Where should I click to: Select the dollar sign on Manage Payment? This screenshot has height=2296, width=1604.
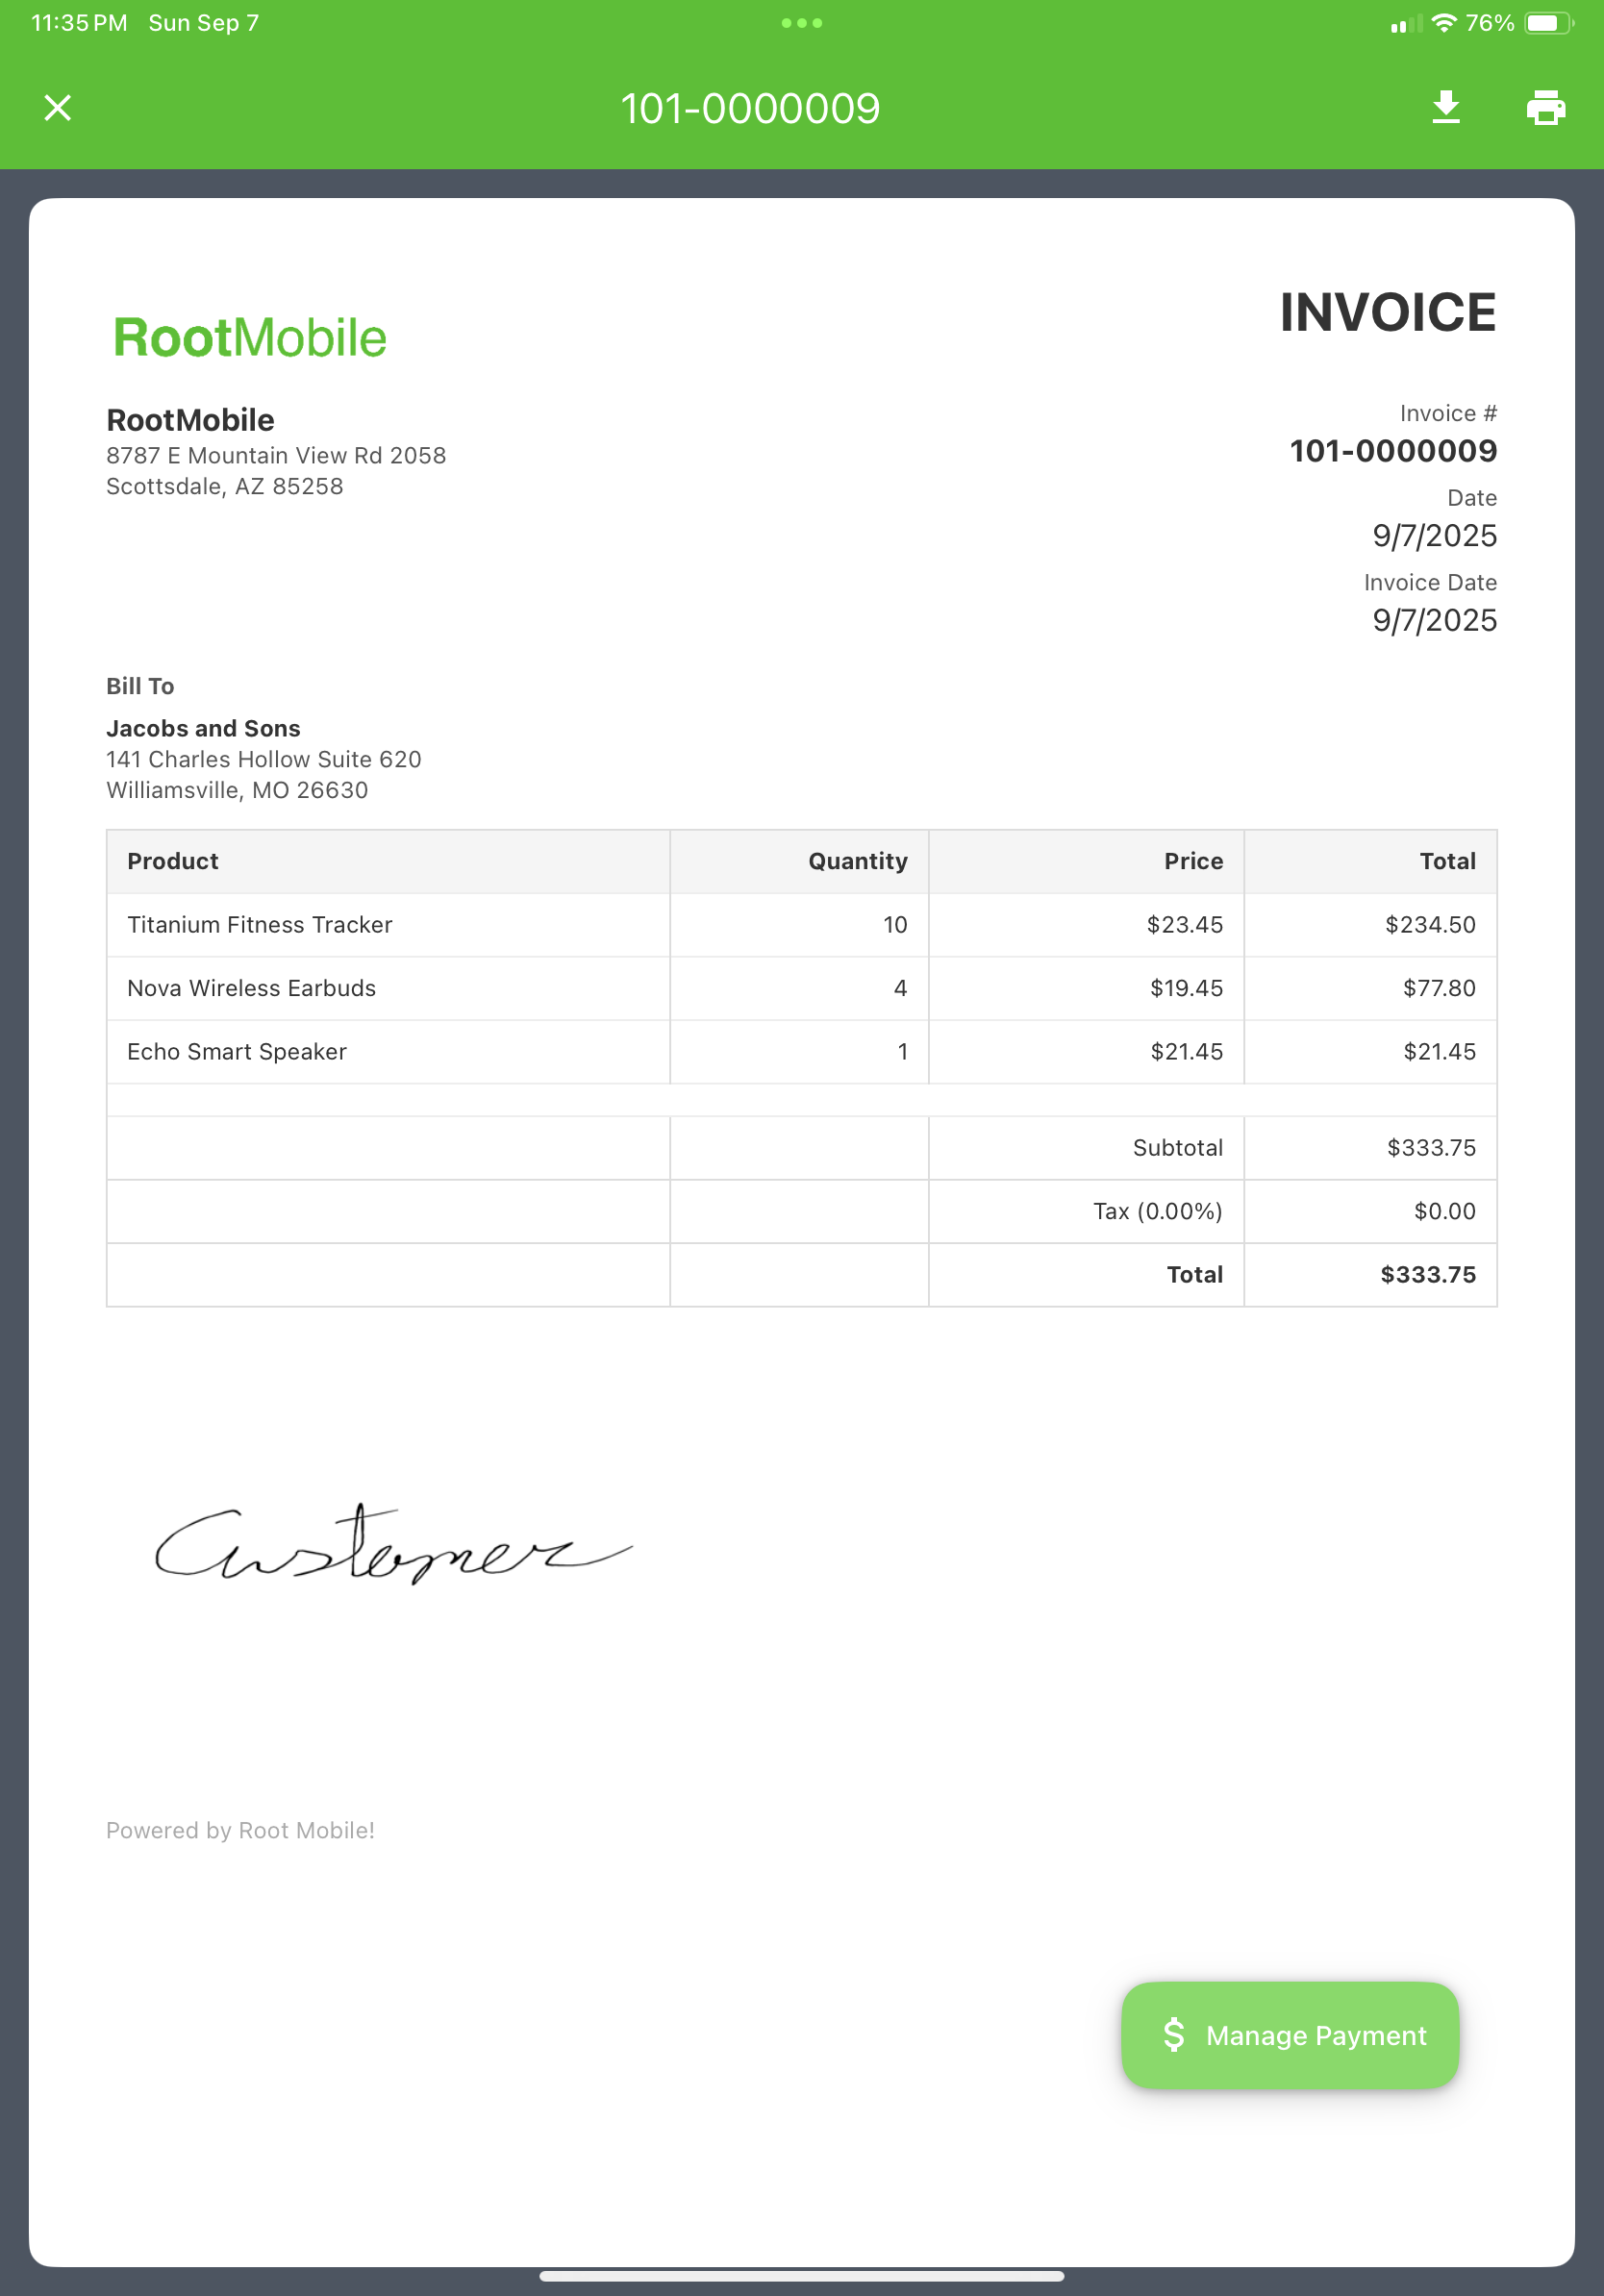point(1177,2035)
